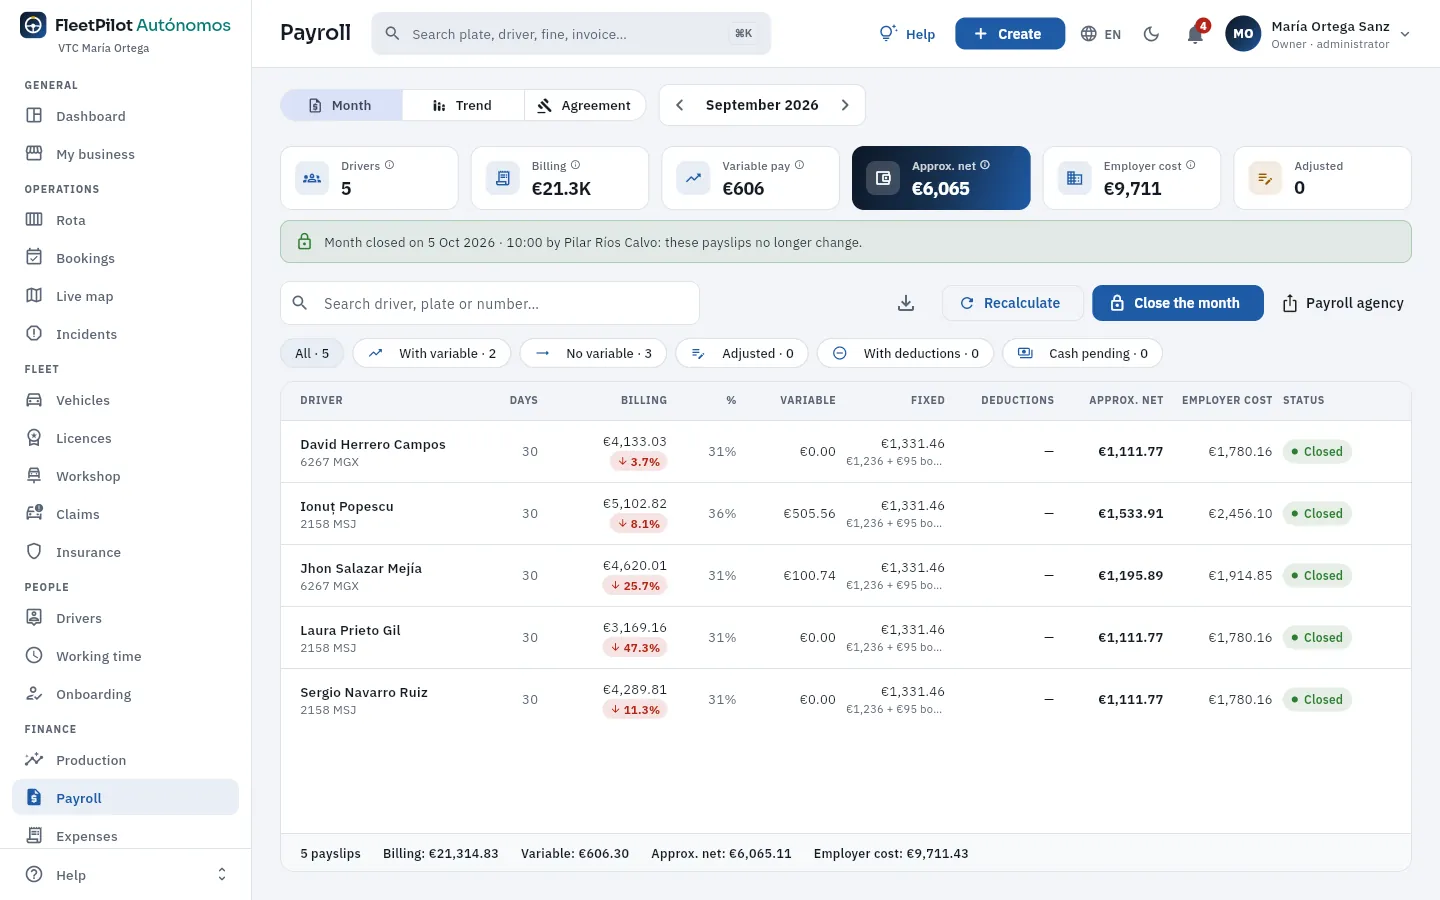This screenshot has height=900, width=1440.
Task: Open Workshop in the sidebar
Action: click(x=126, y=476)
